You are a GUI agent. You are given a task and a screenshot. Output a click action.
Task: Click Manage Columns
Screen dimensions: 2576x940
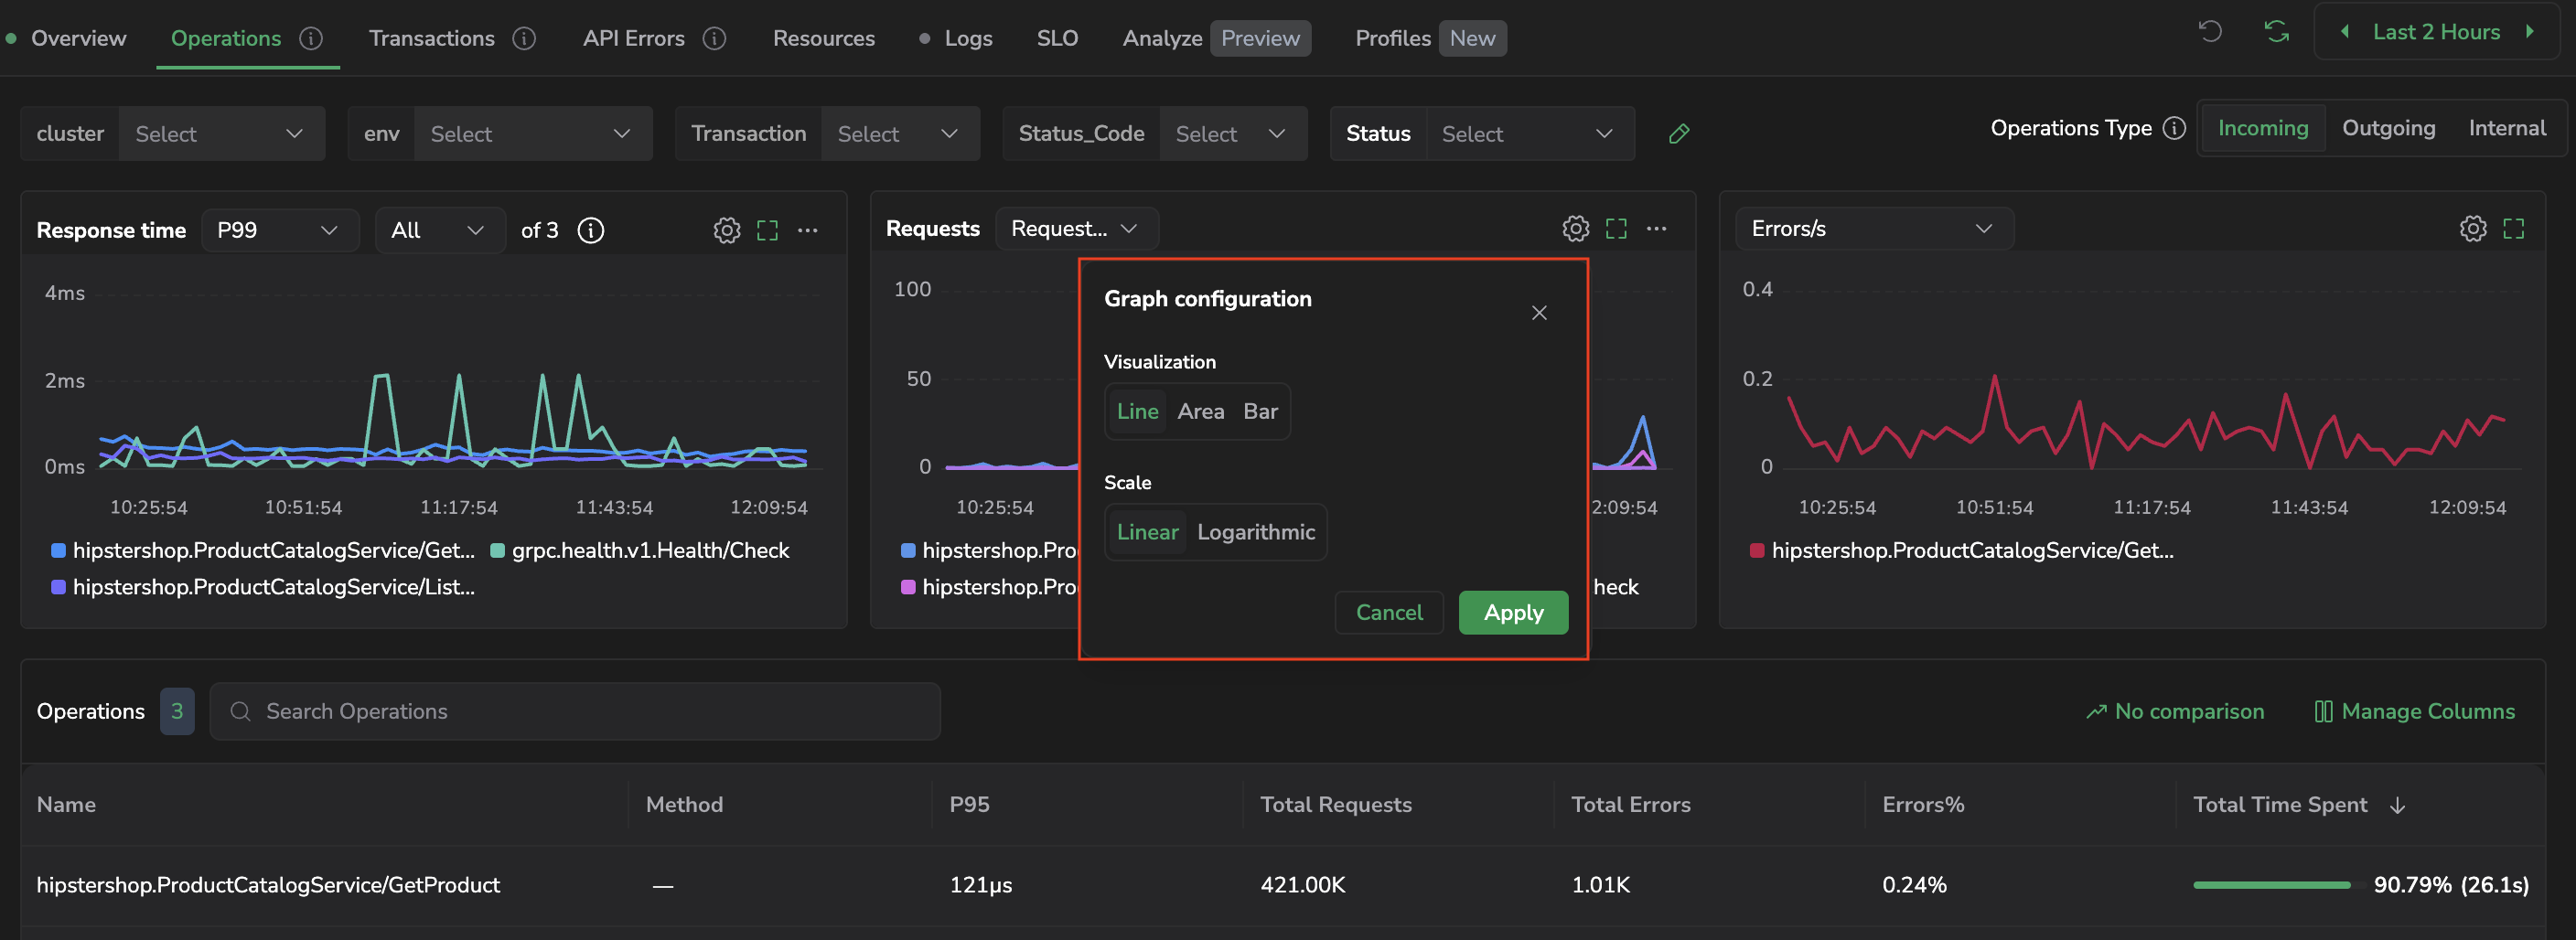pos(2414,711)
